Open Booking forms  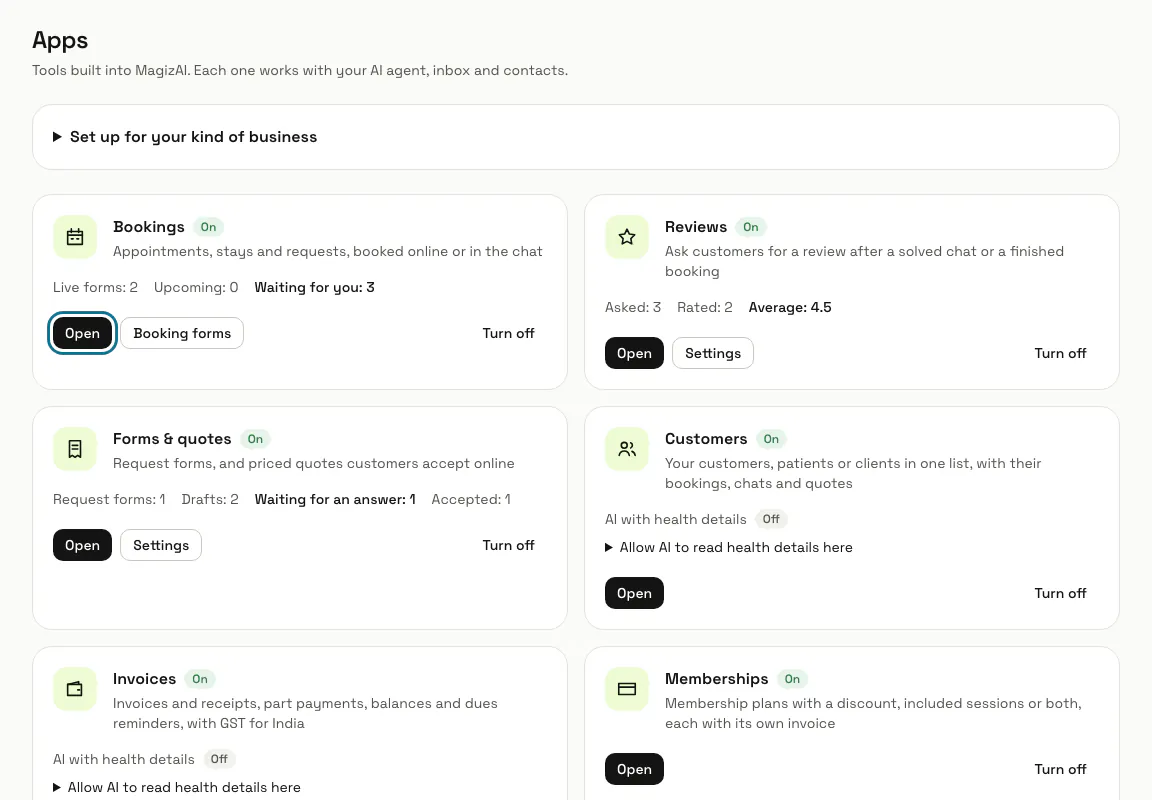tap(182, 334)
